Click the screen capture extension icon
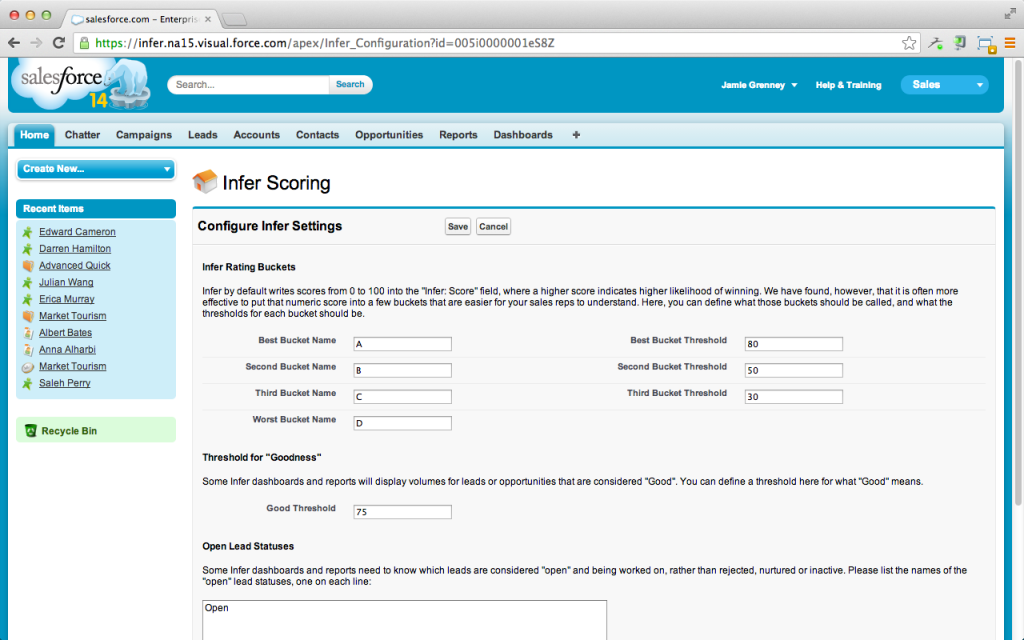This screenshot has height=640, width=1024. pyautogui.click(x=985, y=44)
